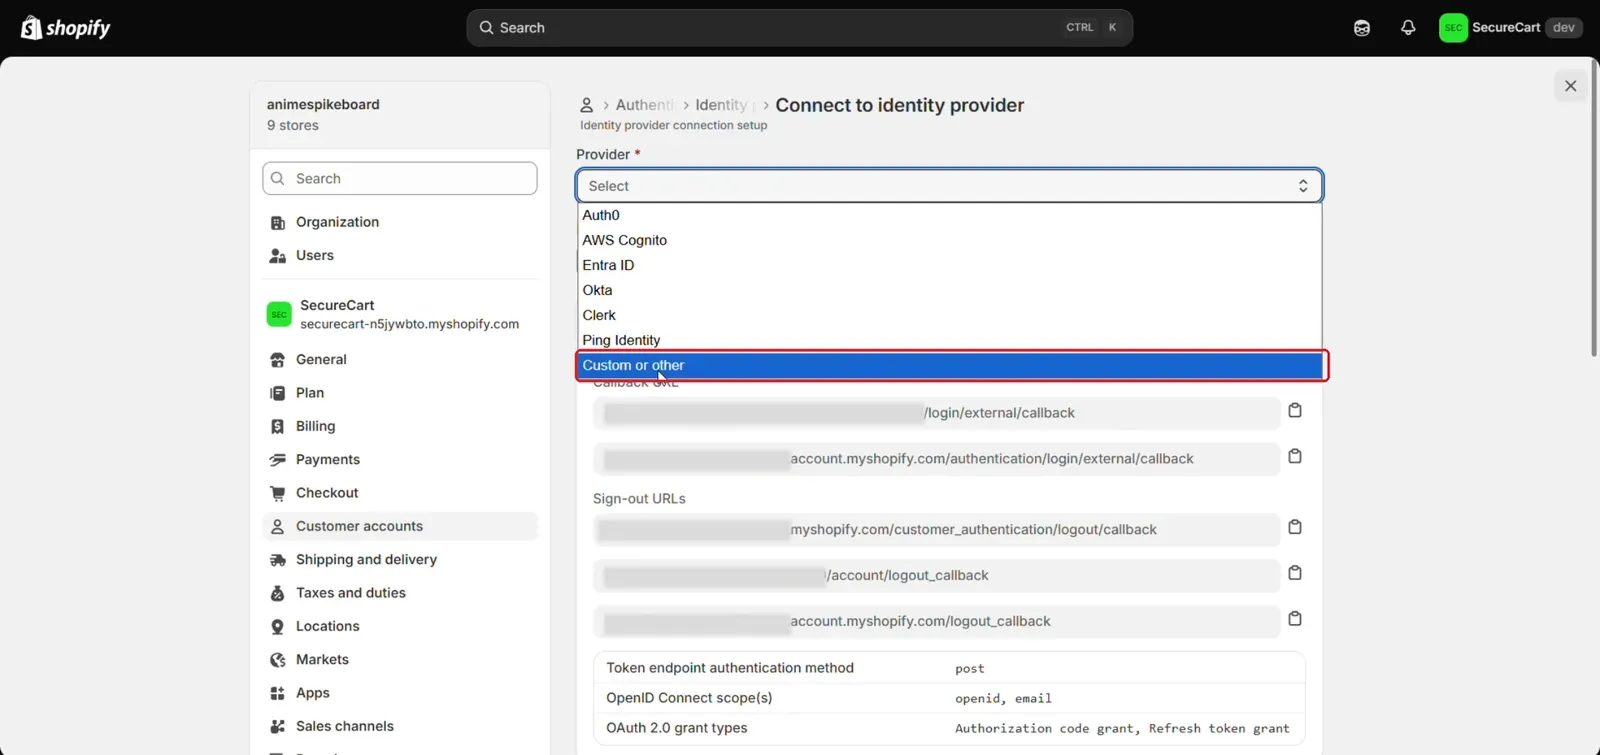The width and height of the screenshot is (1600, 755).
Task: Open General settings
Action: coord(400,359)
